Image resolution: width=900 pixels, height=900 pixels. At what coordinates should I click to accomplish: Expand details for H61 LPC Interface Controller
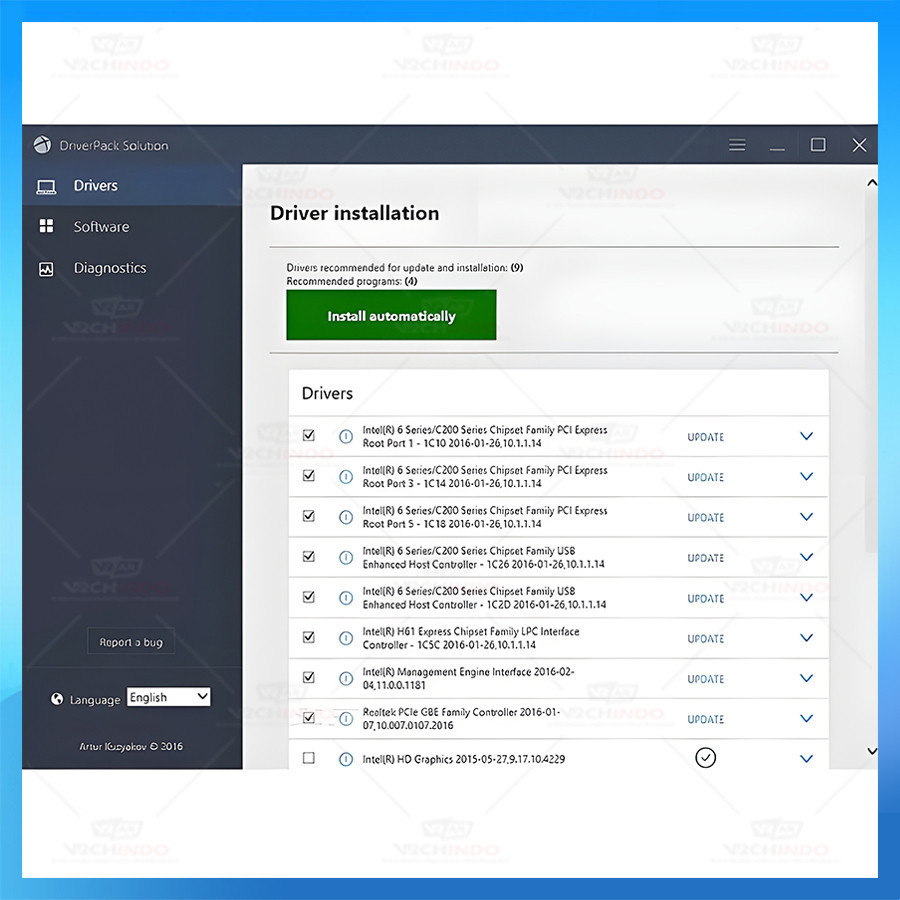(806, 638)
